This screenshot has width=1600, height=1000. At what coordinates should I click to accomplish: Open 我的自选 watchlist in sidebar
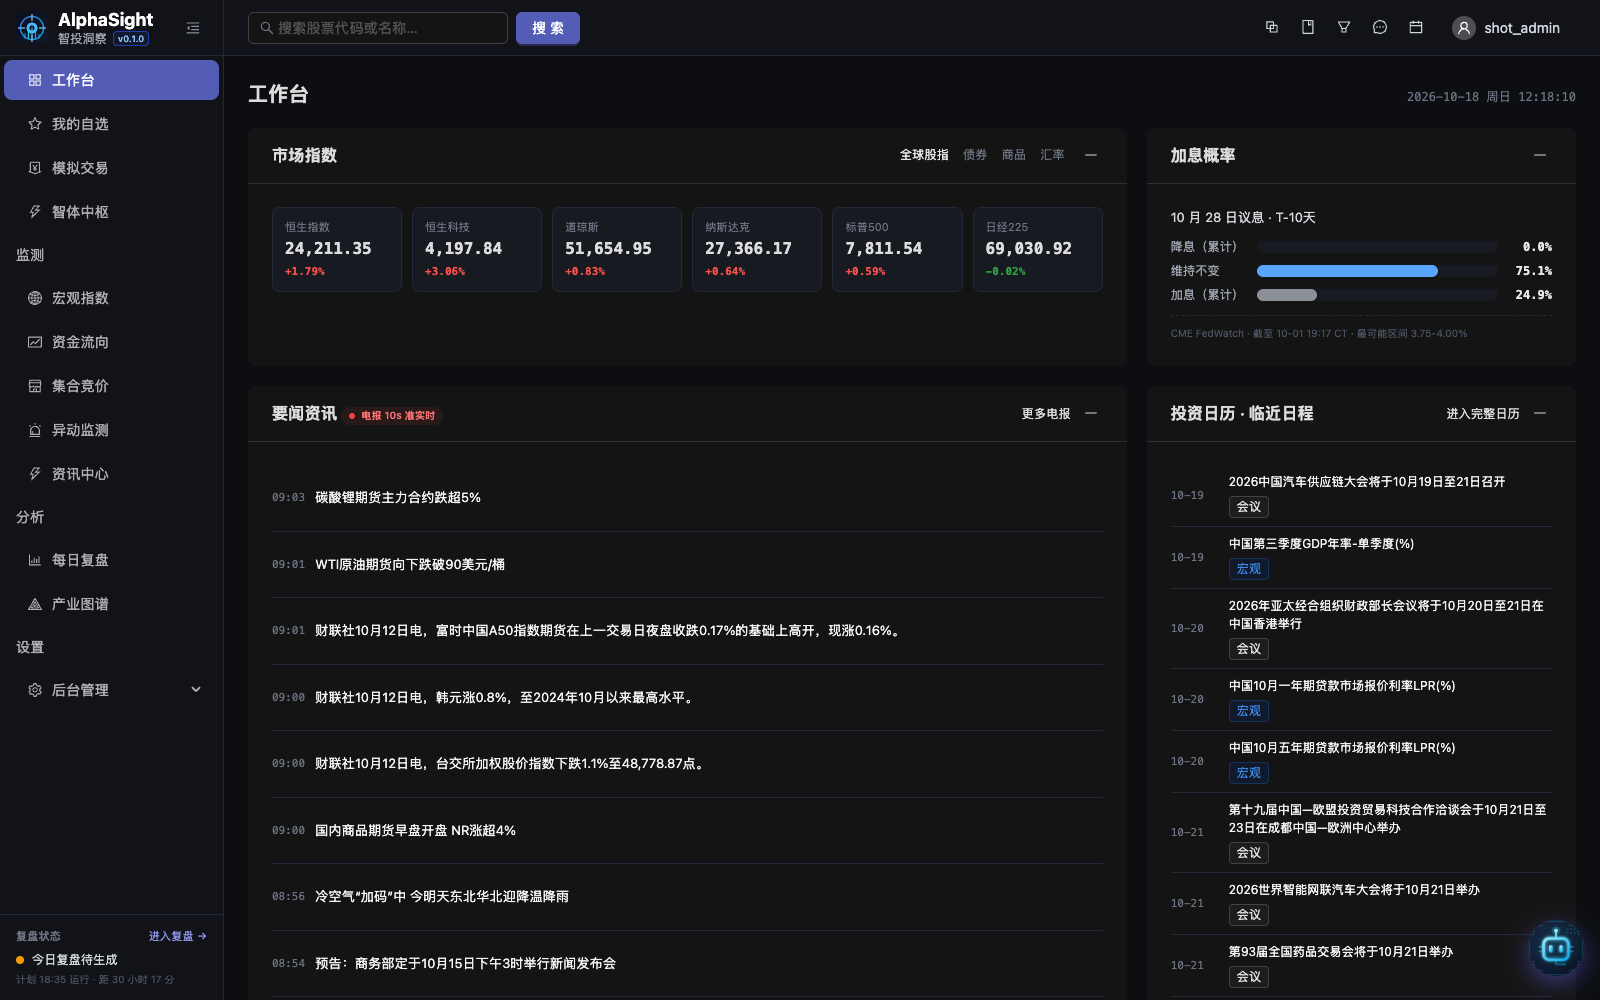click(x=111, y=124)
